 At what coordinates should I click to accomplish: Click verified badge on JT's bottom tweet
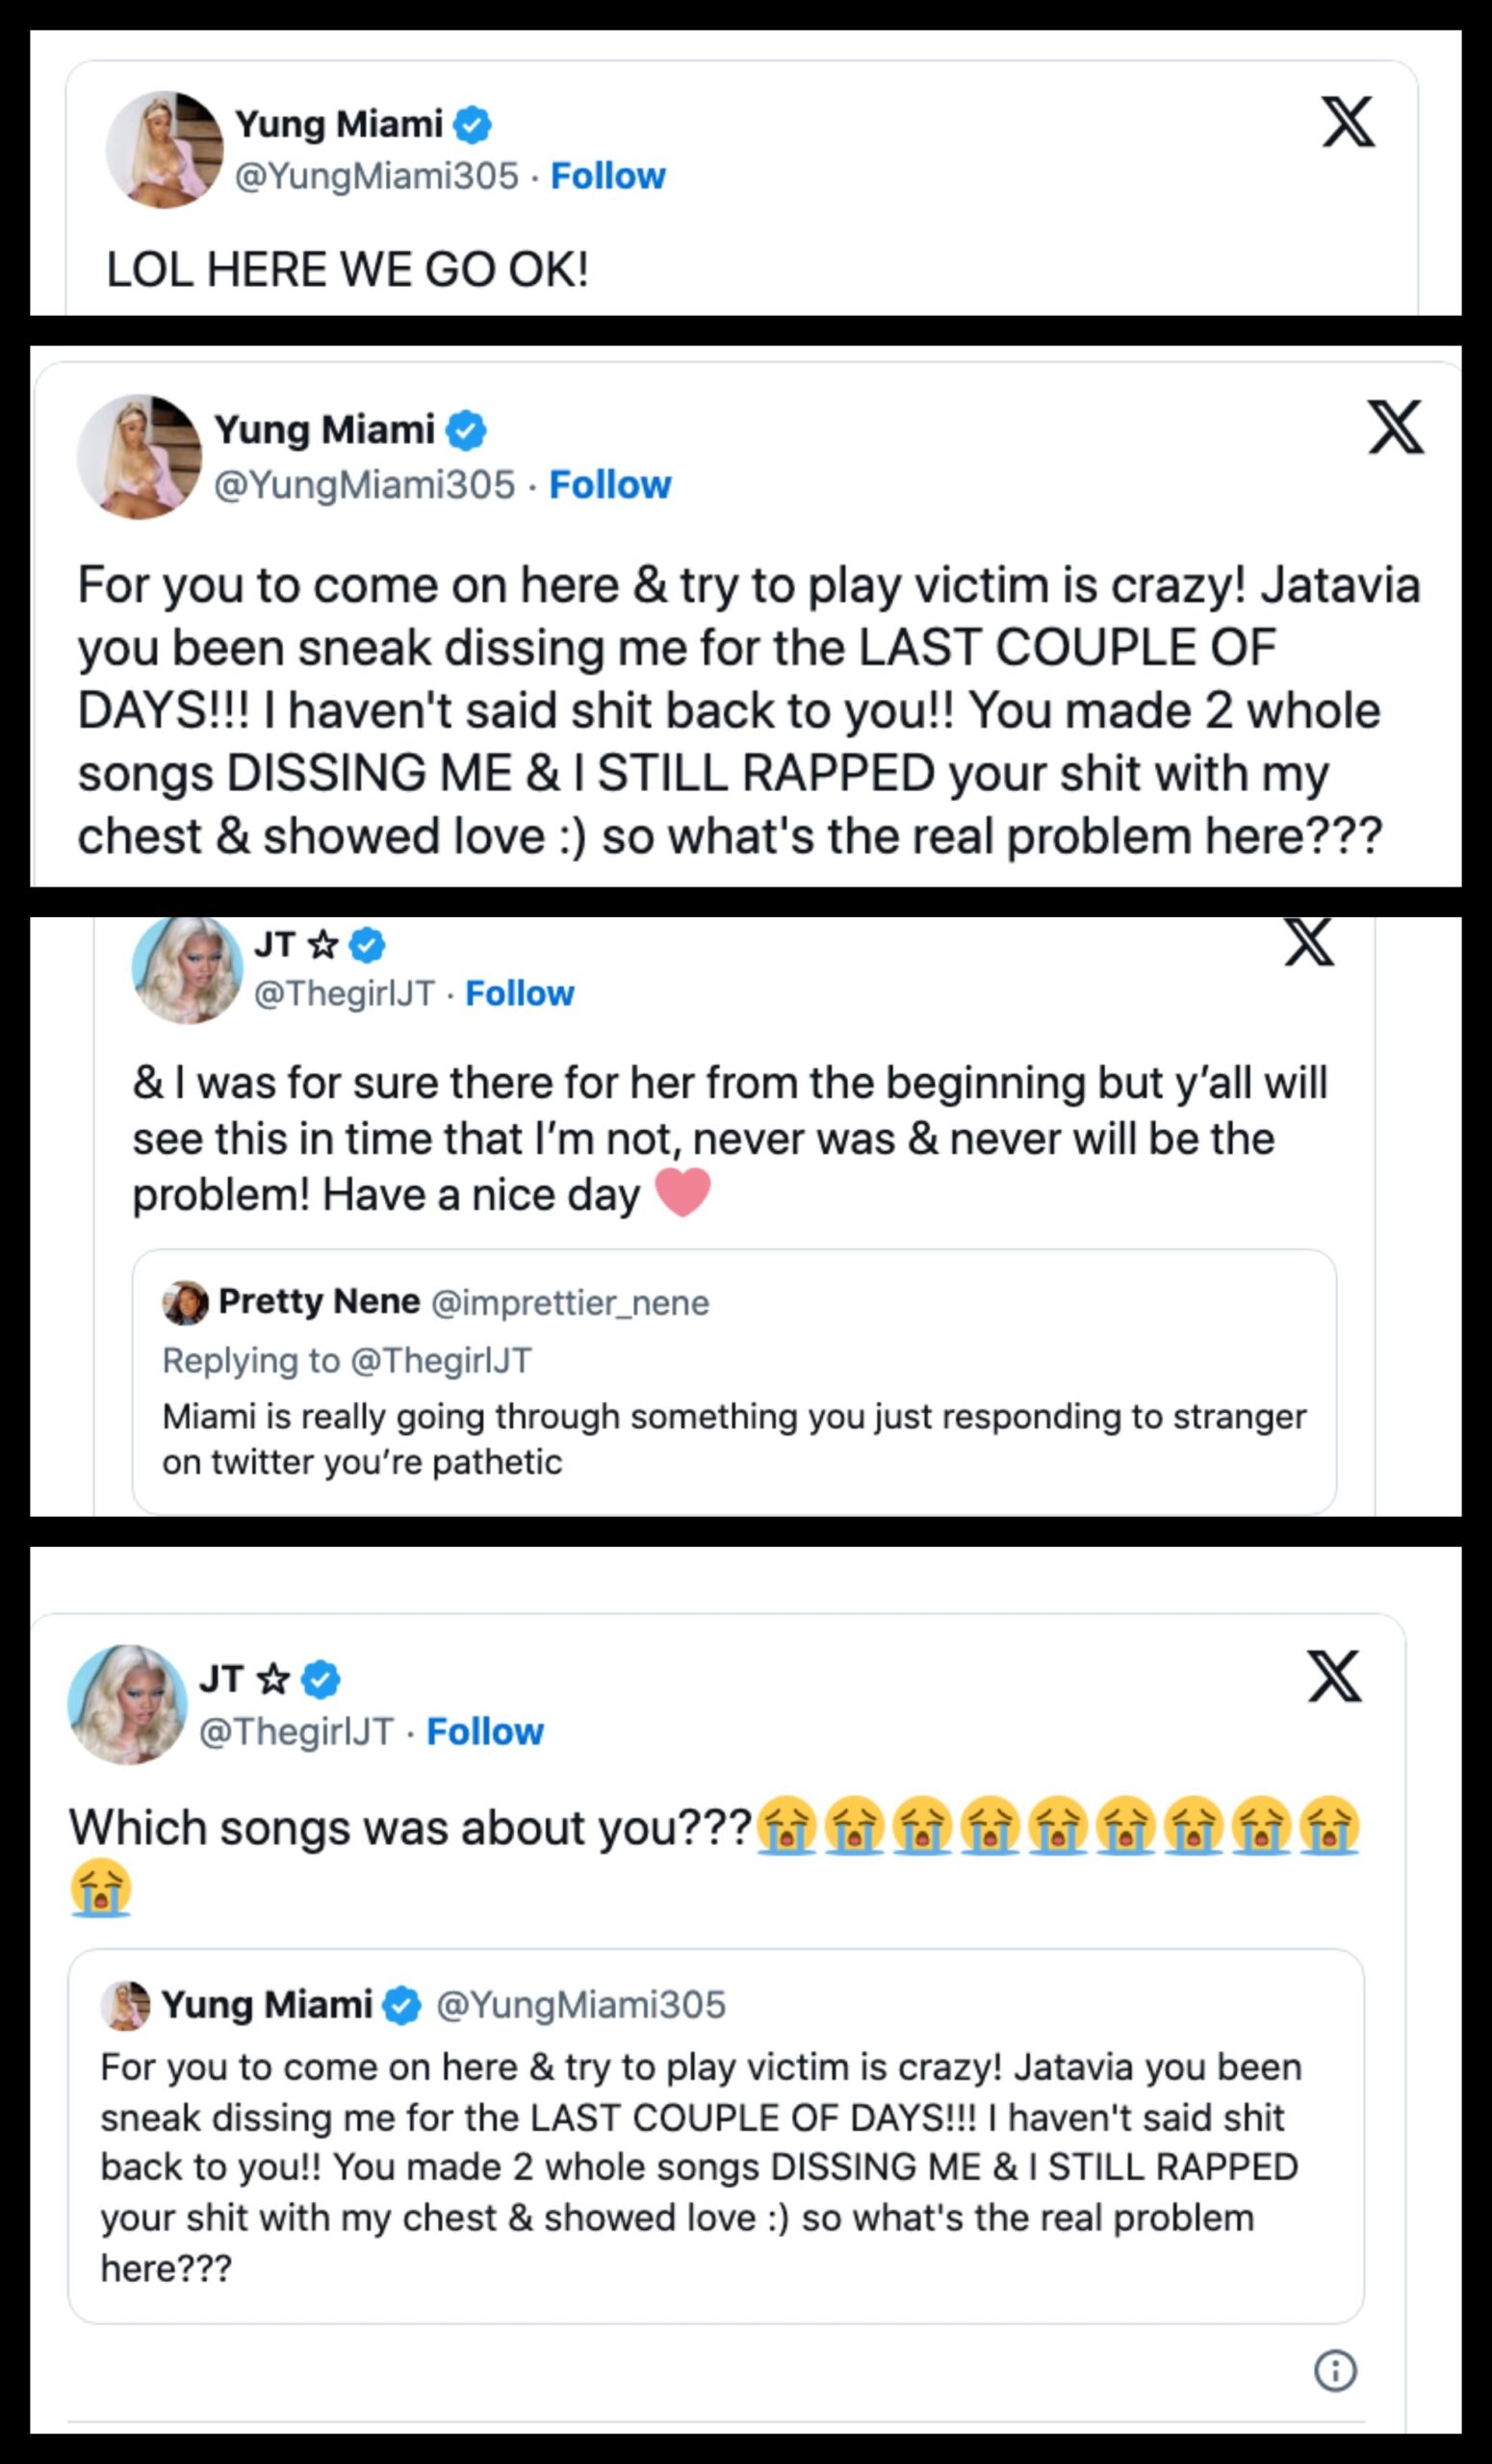click(321, 1679)
